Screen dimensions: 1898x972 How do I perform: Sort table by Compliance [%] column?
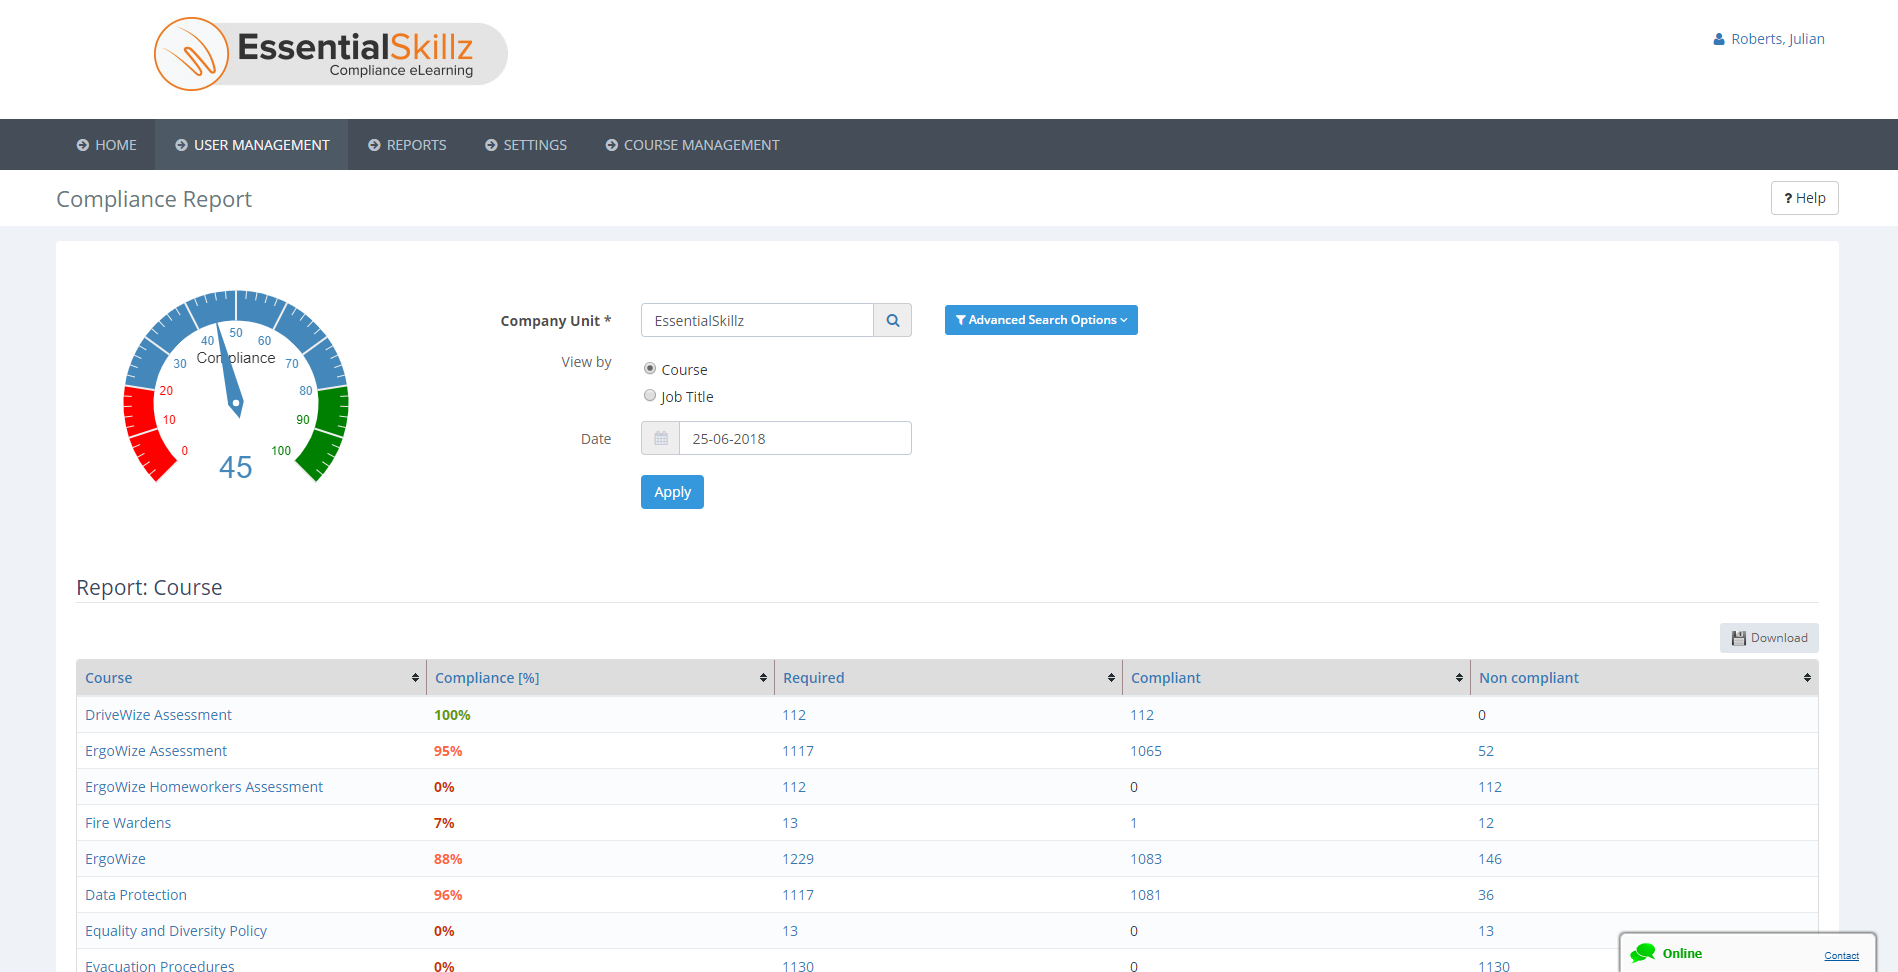click(x=600, y=678)
